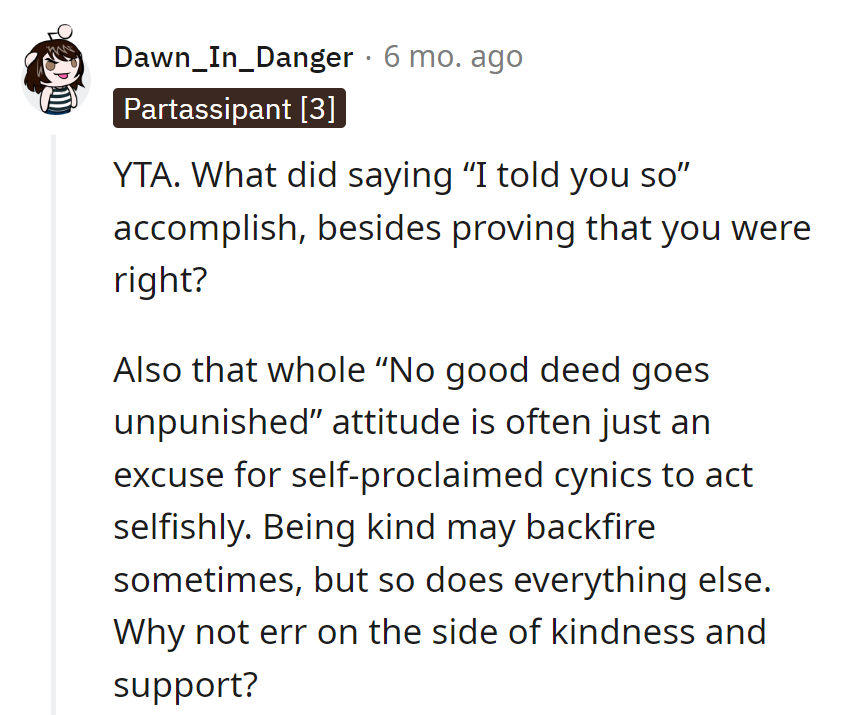851x715 pixels.
Task: Toggle the thread visibility via the left rail
Action: coord(55,400)
